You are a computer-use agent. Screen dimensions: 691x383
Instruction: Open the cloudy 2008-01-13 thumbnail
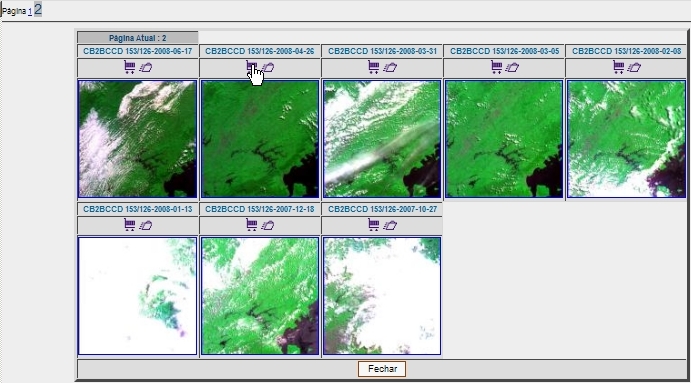pos(137,296)
